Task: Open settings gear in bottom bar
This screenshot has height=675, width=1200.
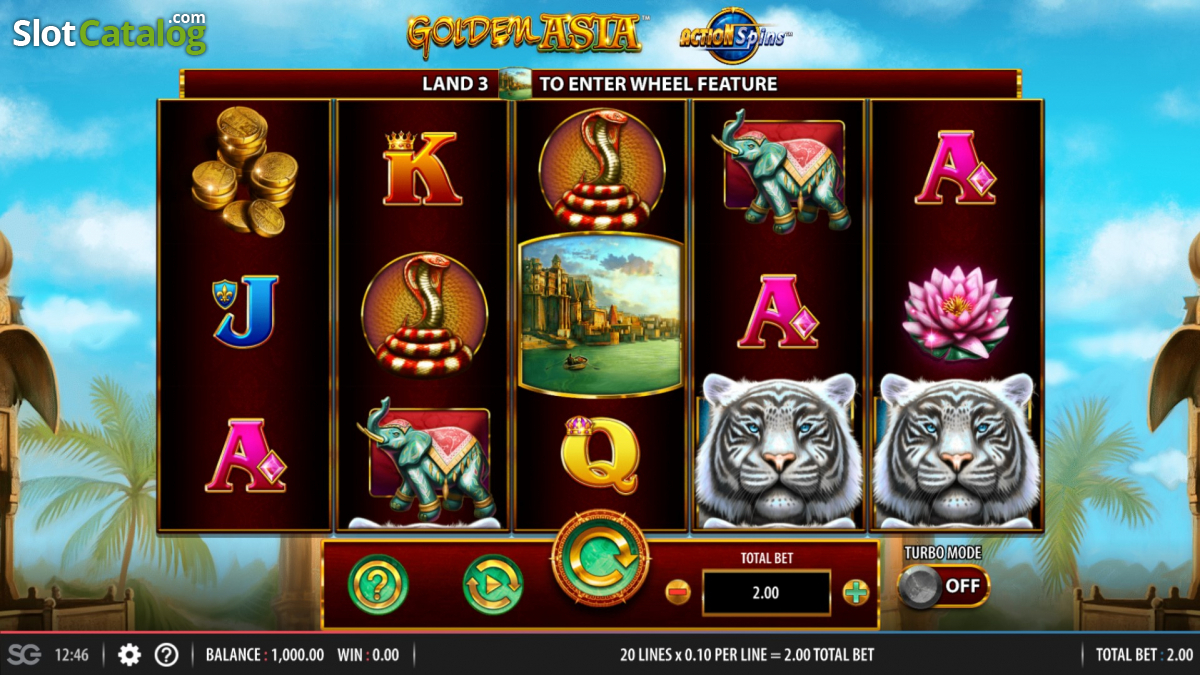Action: pyautogui.click(x=129, y=655)
